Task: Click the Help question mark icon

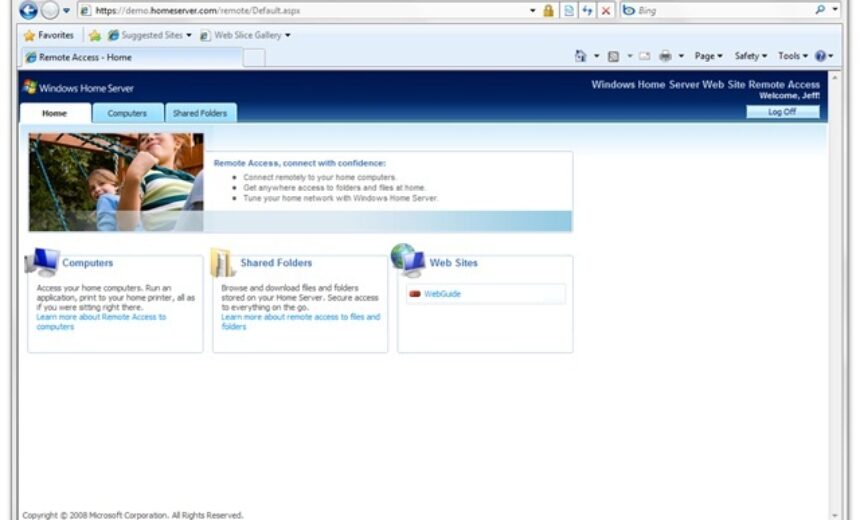Action: 821,56
